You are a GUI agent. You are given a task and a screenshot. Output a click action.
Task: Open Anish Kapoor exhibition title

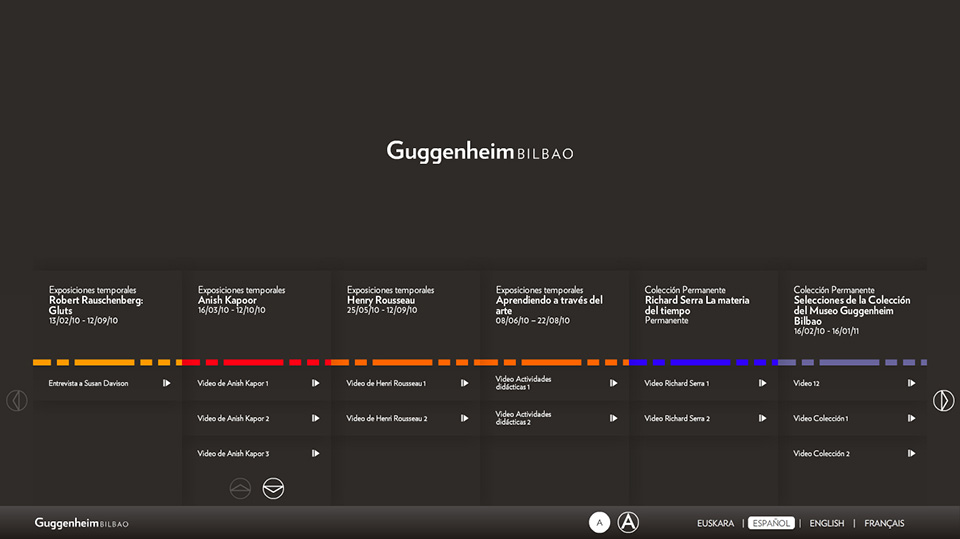coord(227,300)
